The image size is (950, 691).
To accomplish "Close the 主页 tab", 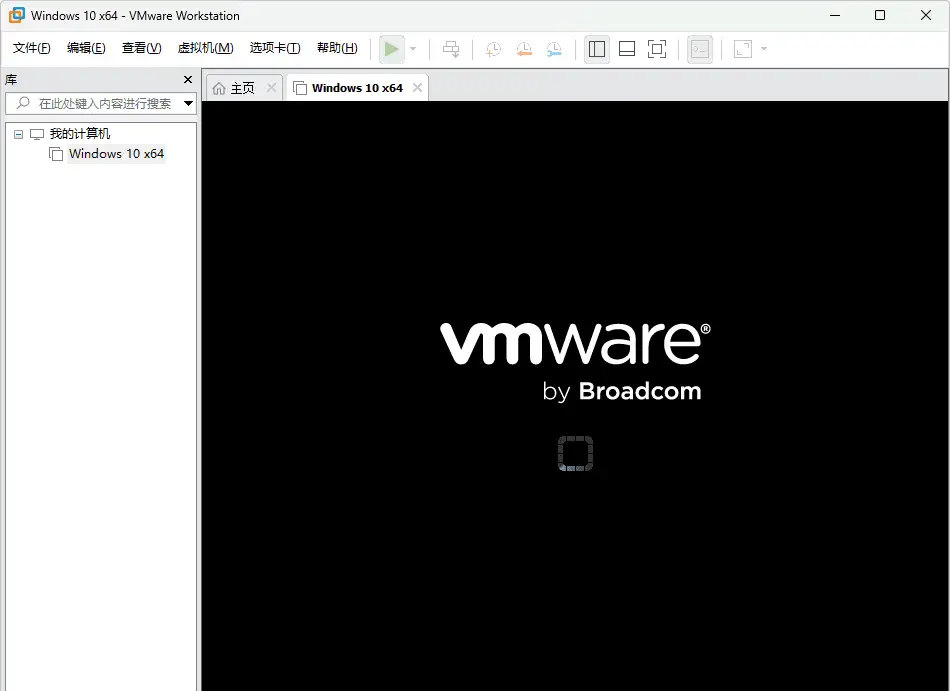I will click(271, 88).
